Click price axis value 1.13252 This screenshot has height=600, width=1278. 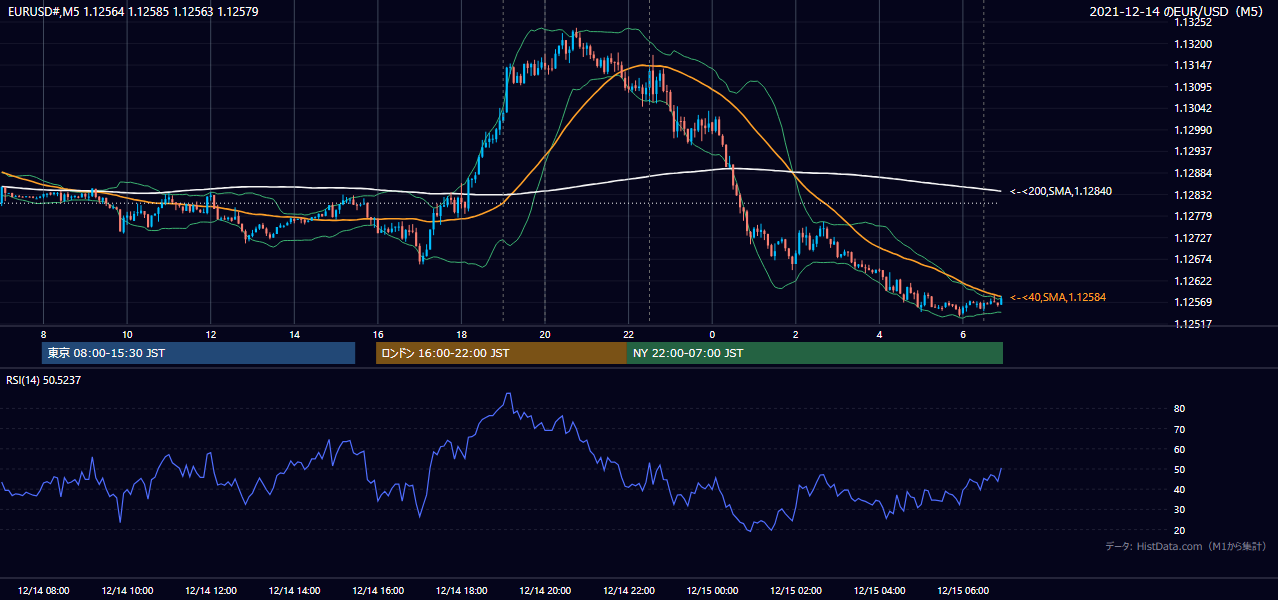pyautogui.click(x=1195, y=23)
